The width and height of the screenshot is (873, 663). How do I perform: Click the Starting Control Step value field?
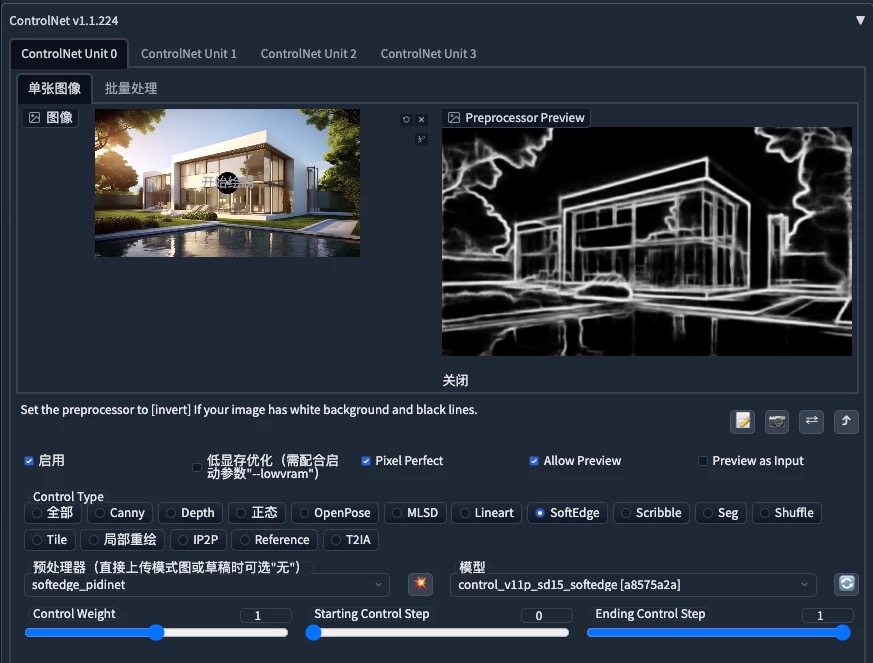click(547, 615)
